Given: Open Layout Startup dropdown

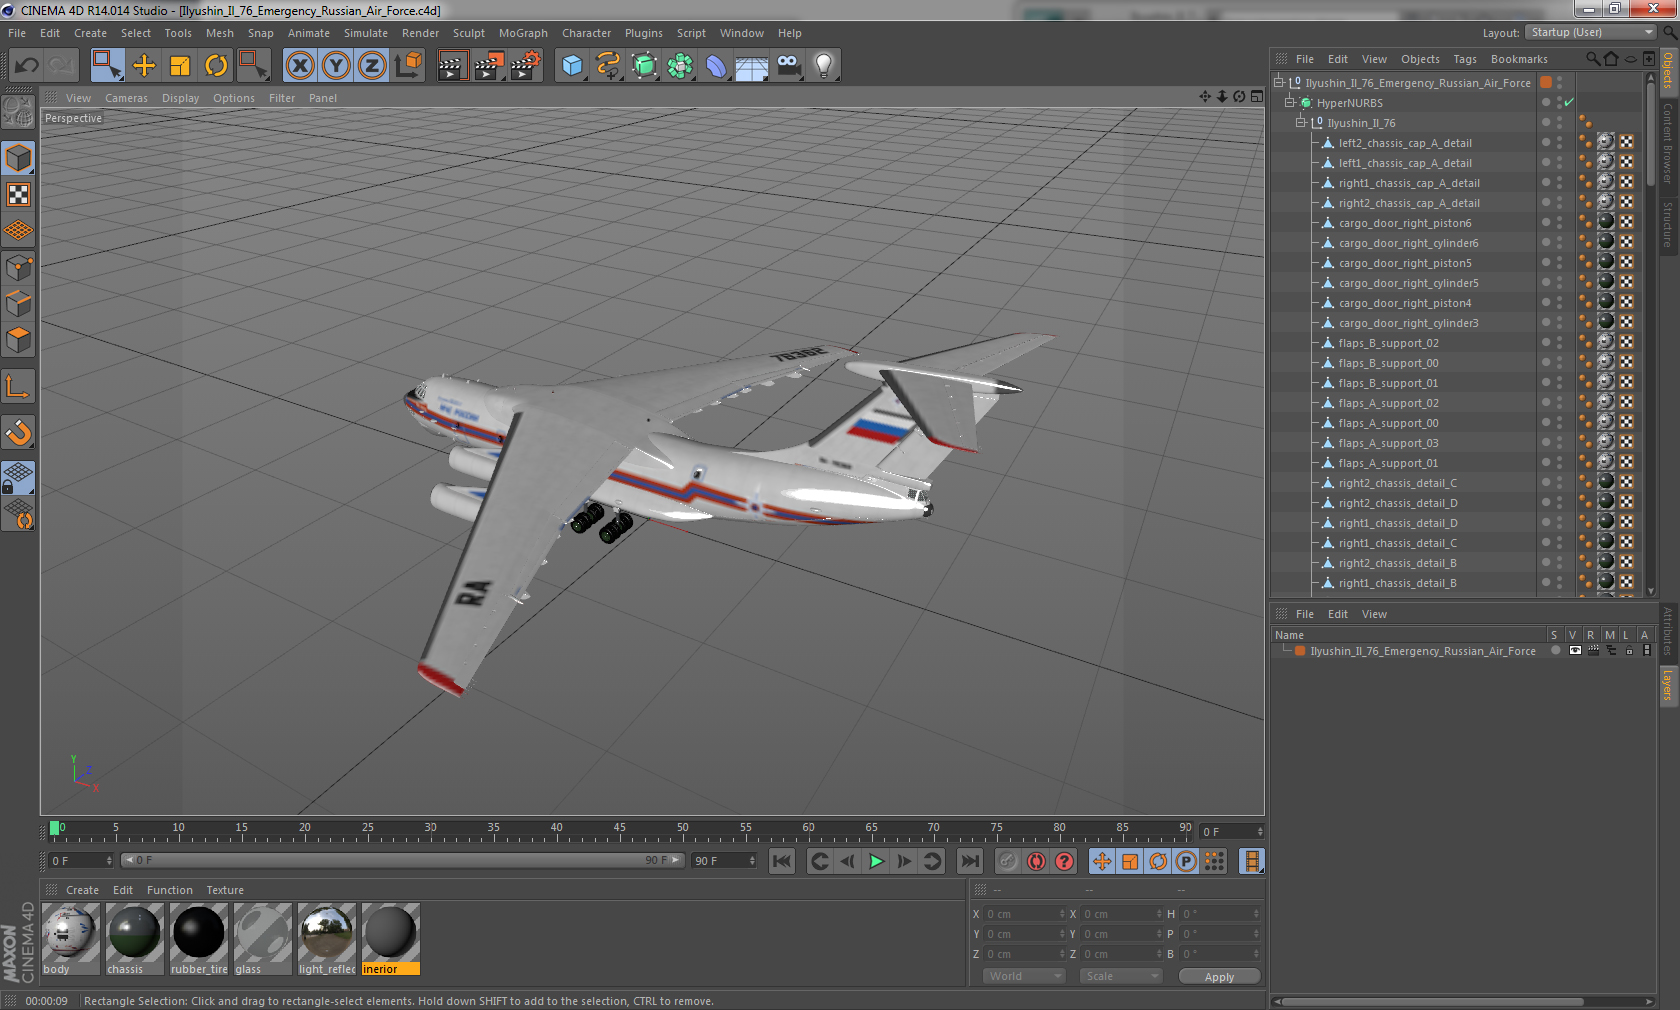Looking at the screenshot, I should [1591, 33].
